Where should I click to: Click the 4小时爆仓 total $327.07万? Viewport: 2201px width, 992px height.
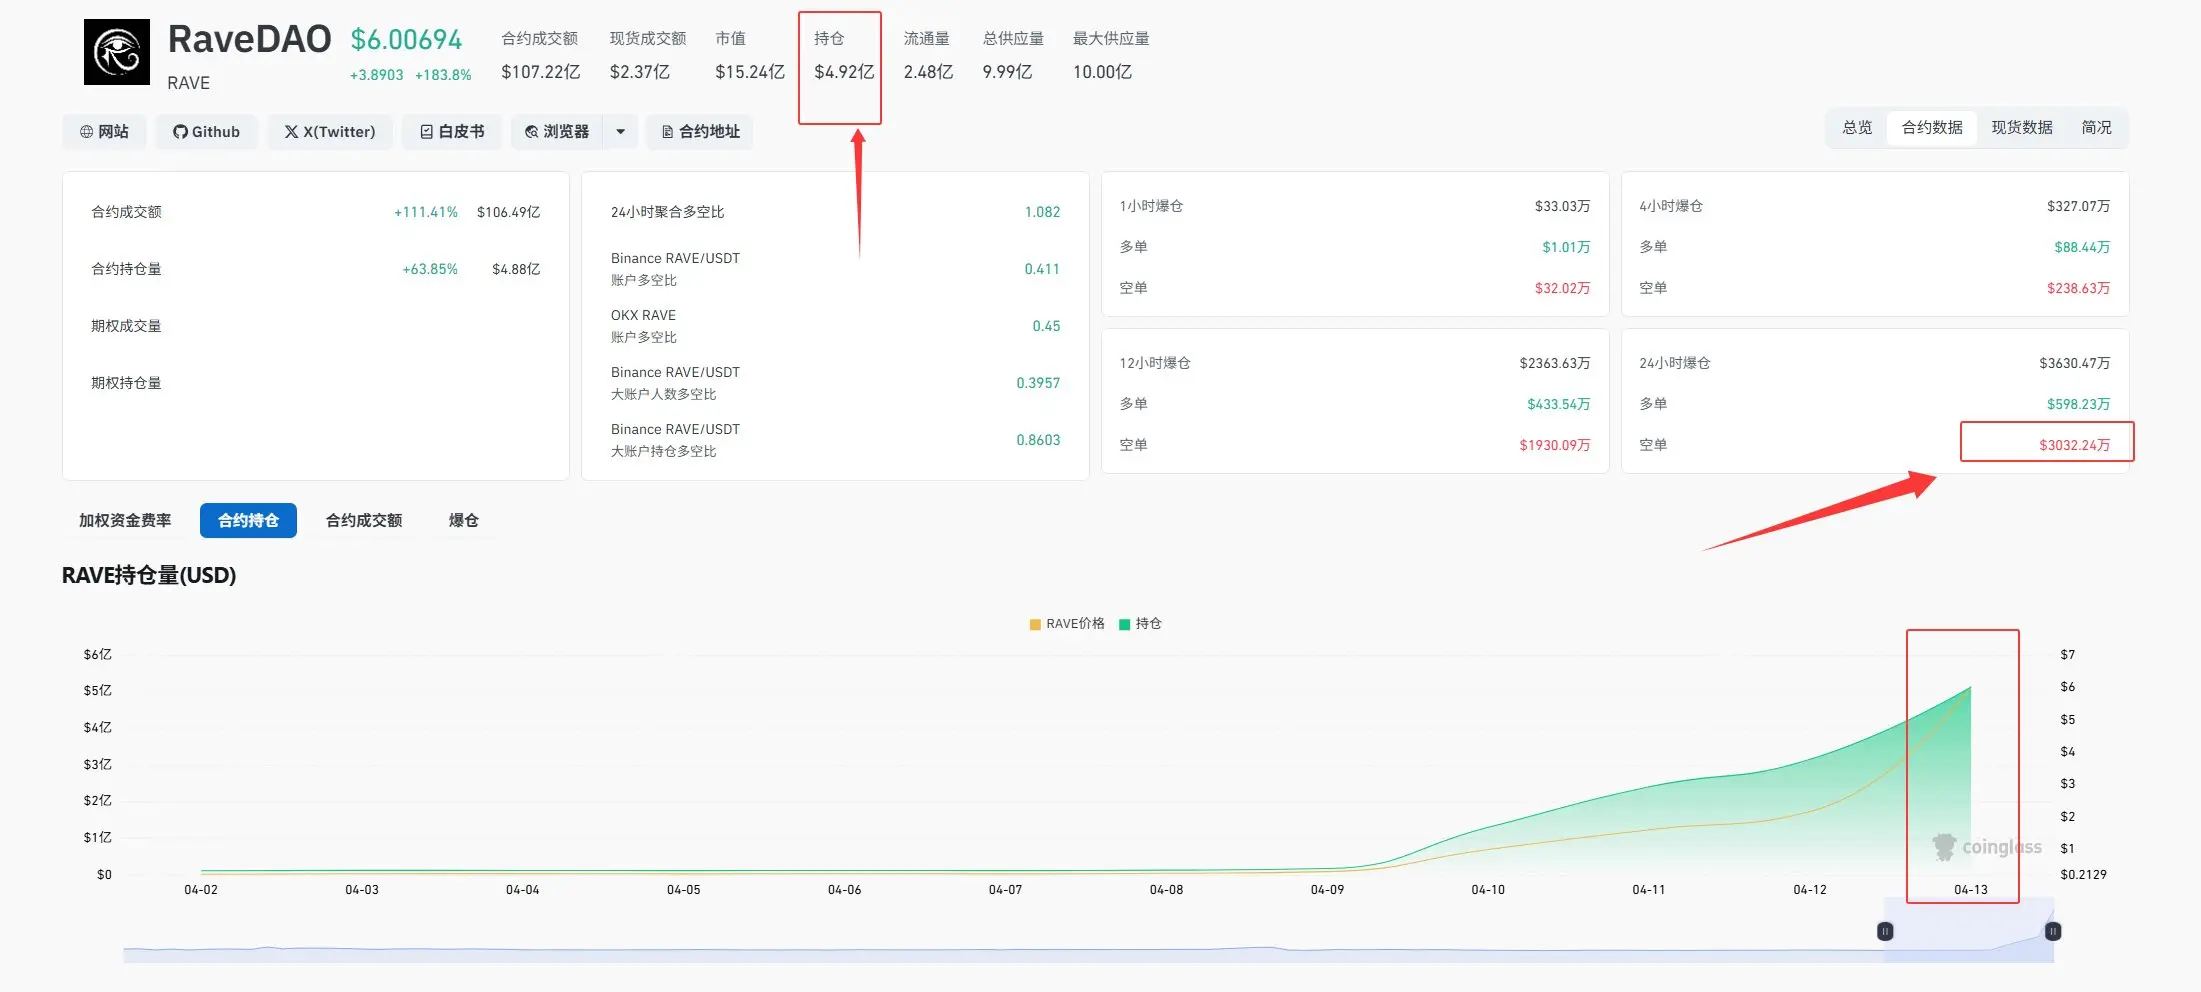point(2078,206)
